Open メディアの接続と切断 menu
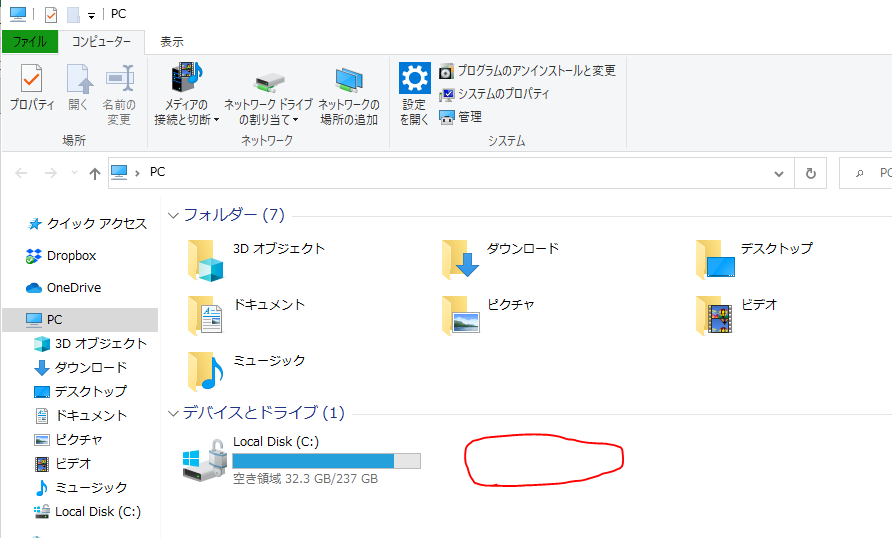 coord(187,94)
